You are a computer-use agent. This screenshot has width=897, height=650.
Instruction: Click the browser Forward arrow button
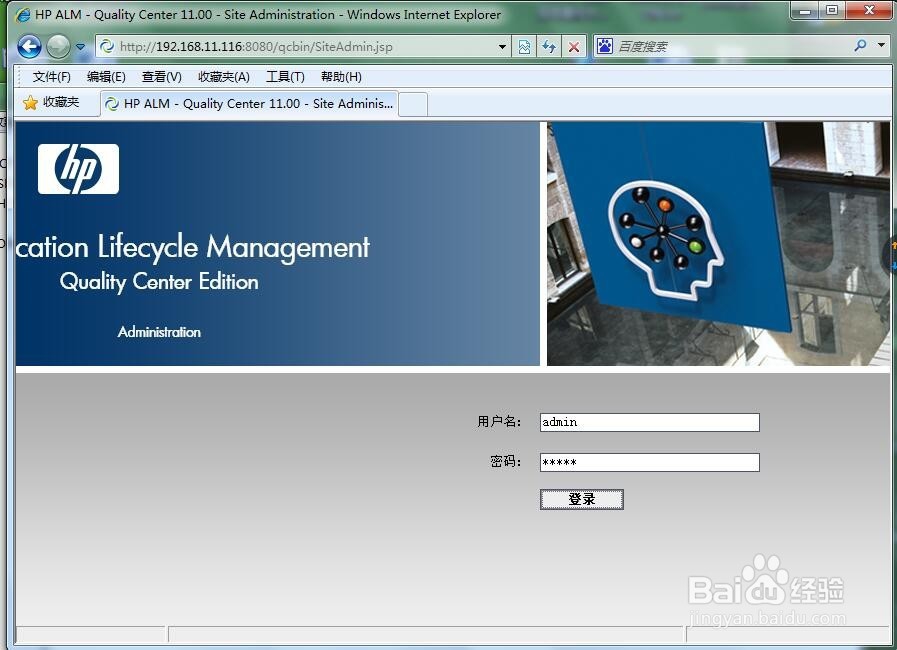coord(58,46)
